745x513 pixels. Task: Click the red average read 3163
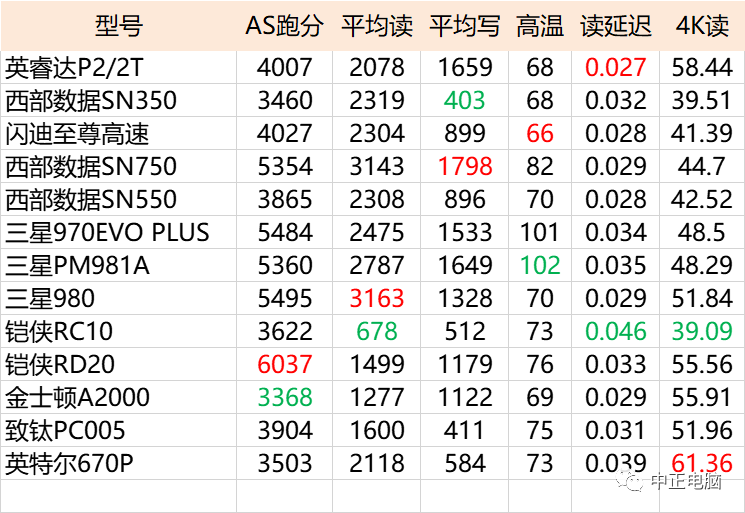click(377, 298)
